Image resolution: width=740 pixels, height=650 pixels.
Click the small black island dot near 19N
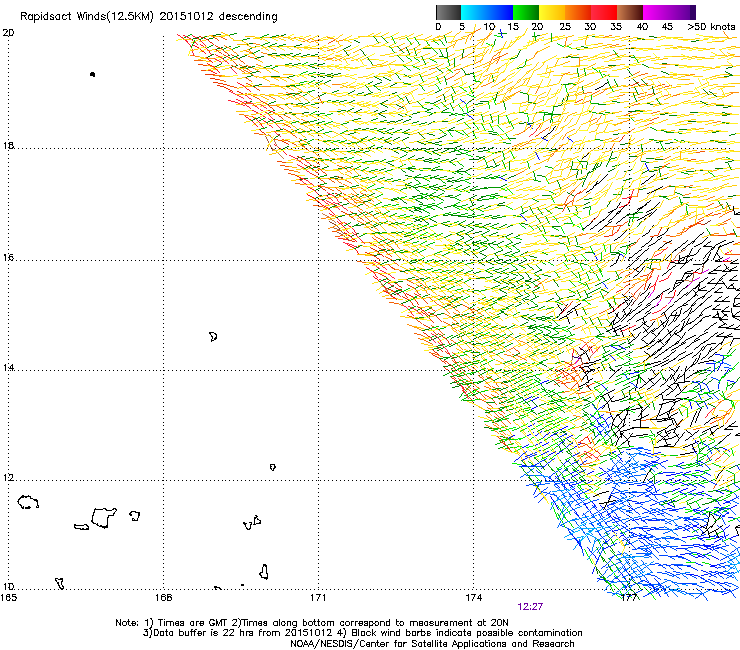click(x=92, y=74)
